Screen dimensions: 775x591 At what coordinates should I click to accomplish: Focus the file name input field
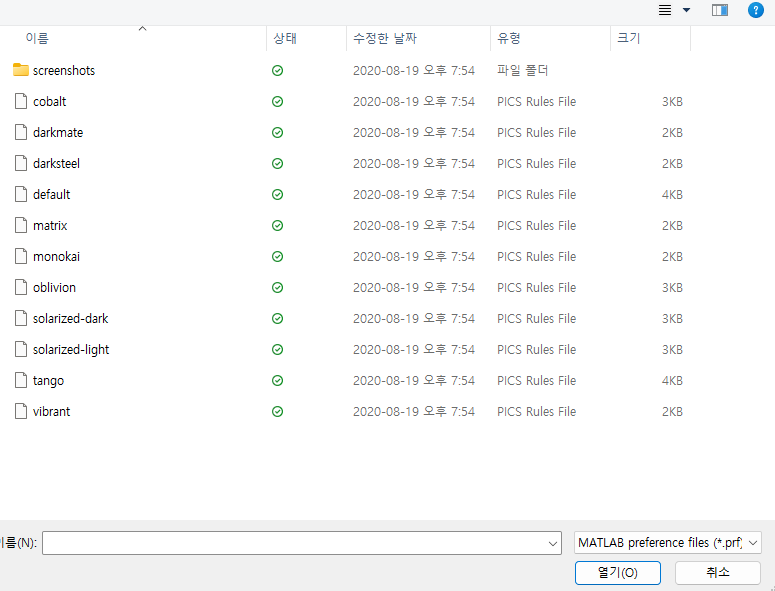(x=301, y=543)
